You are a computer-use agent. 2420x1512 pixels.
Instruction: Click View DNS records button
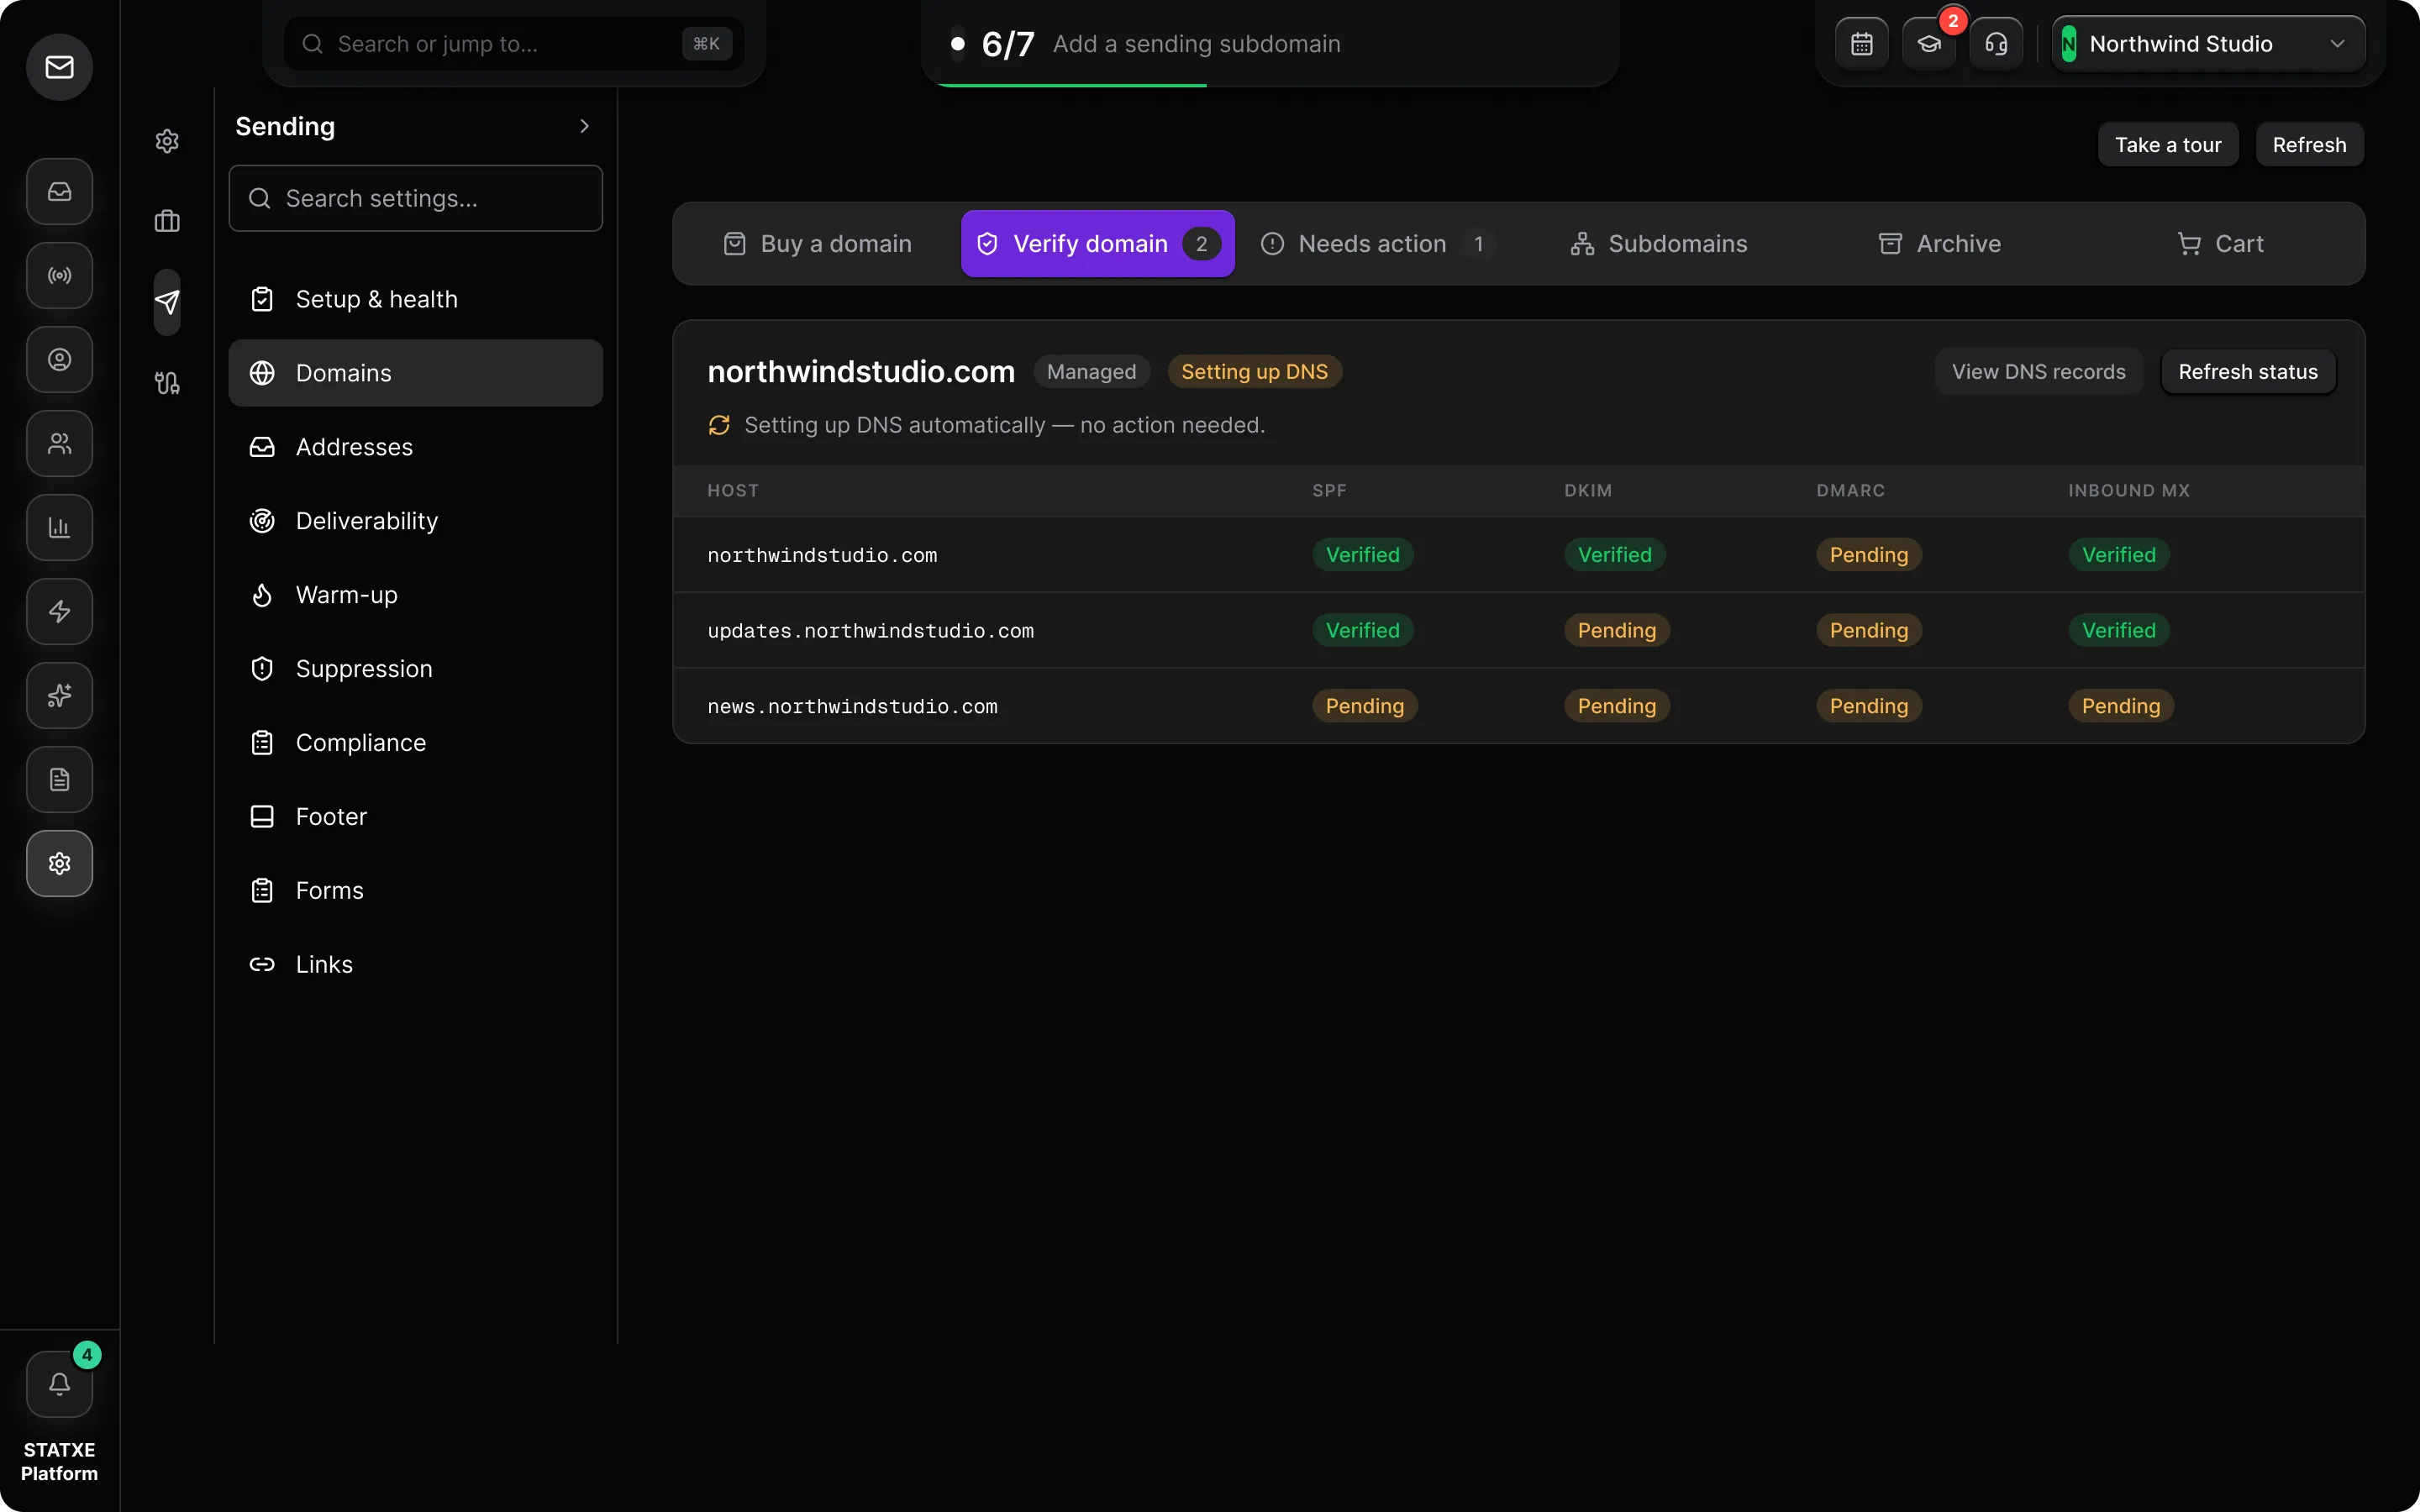point(2038,372)
